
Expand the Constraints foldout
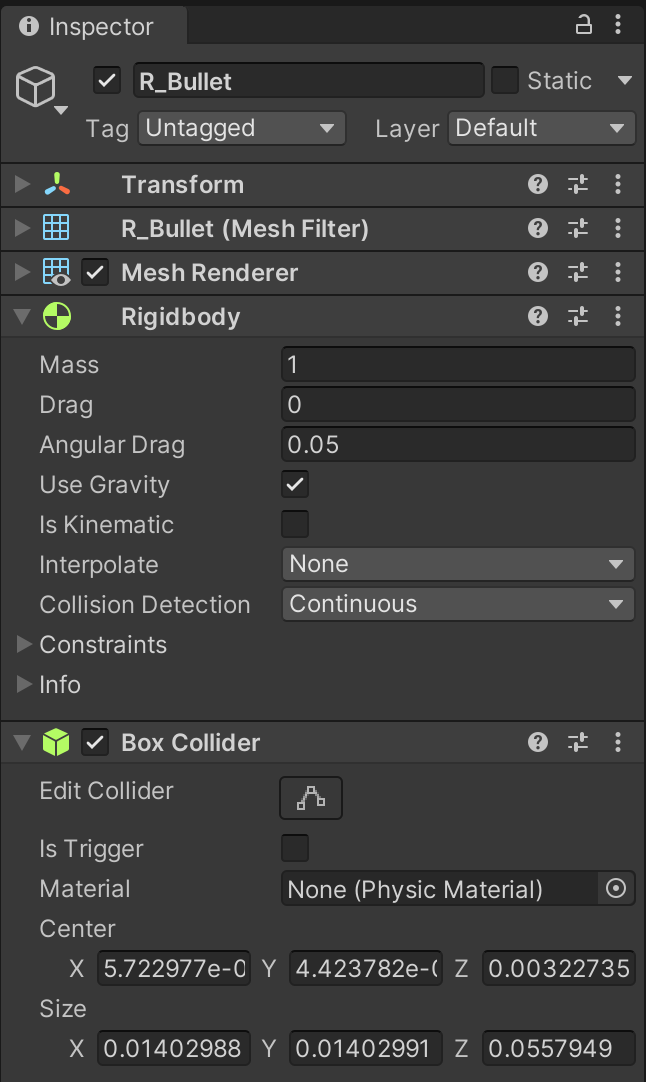[25, 645]
